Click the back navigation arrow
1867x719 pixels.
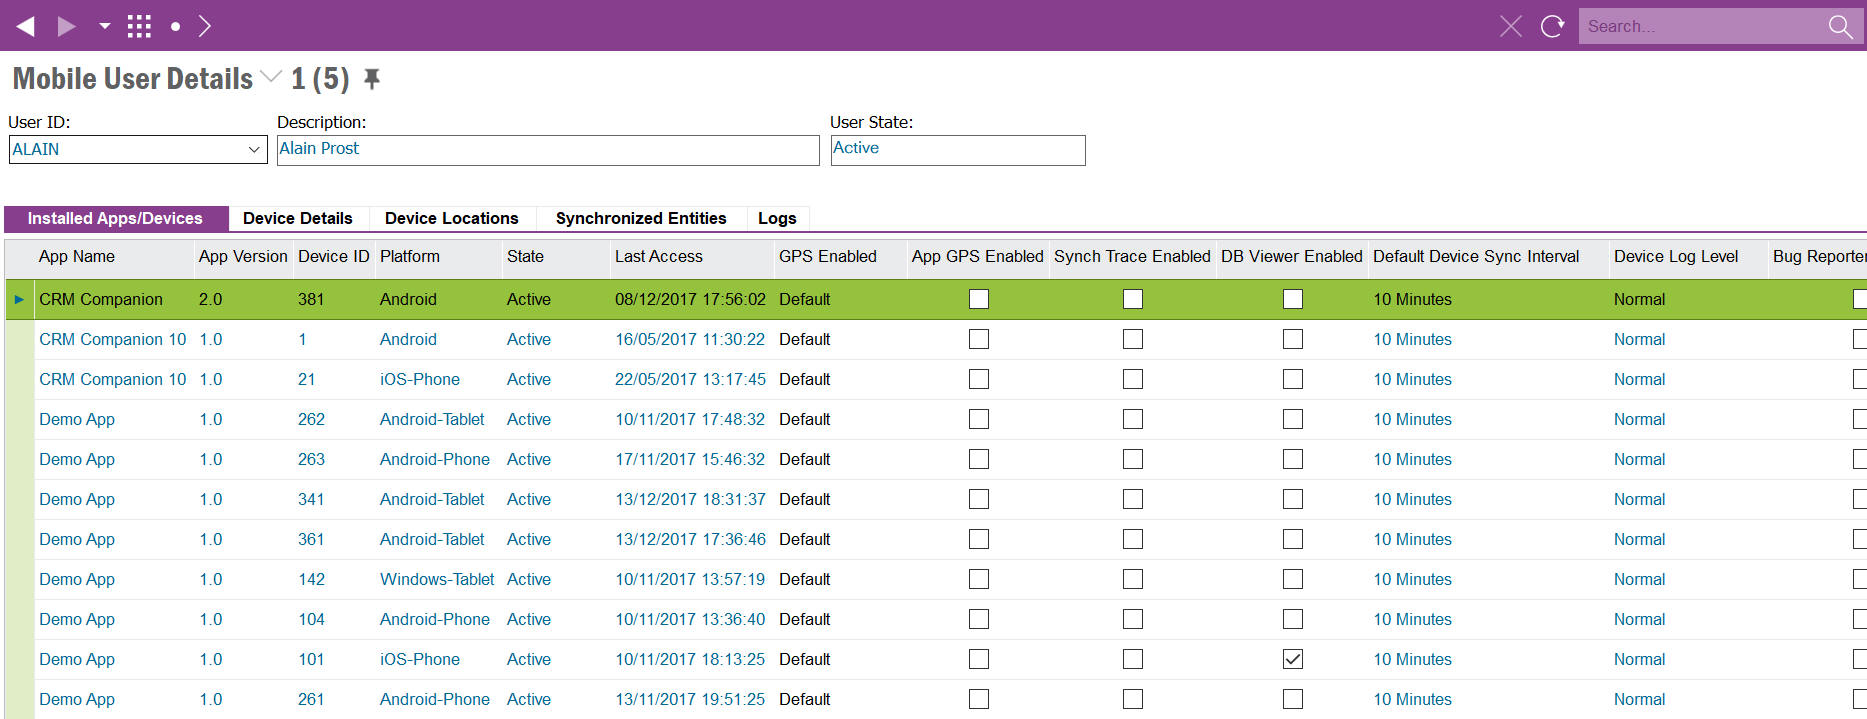(x=26, y=26)
